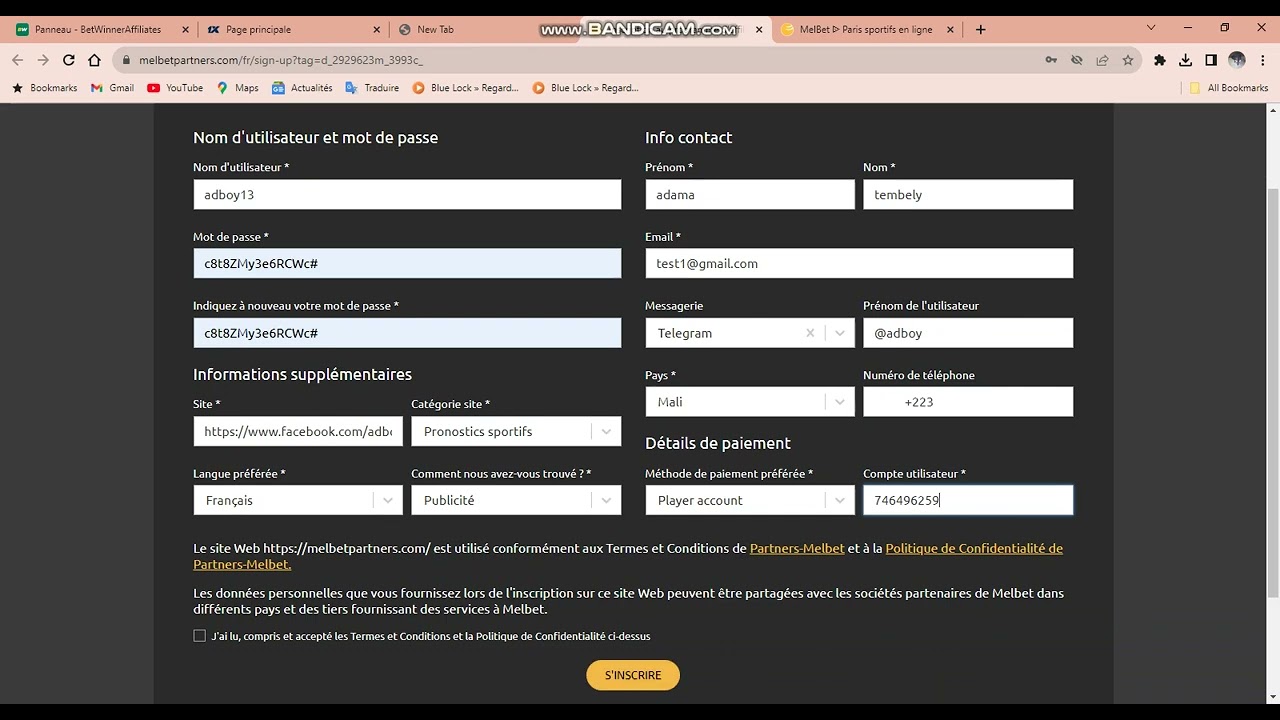Check the Termes et Conditions acceptance box
This screenshot has width=1280, height=720.
(x=199, y=636)
